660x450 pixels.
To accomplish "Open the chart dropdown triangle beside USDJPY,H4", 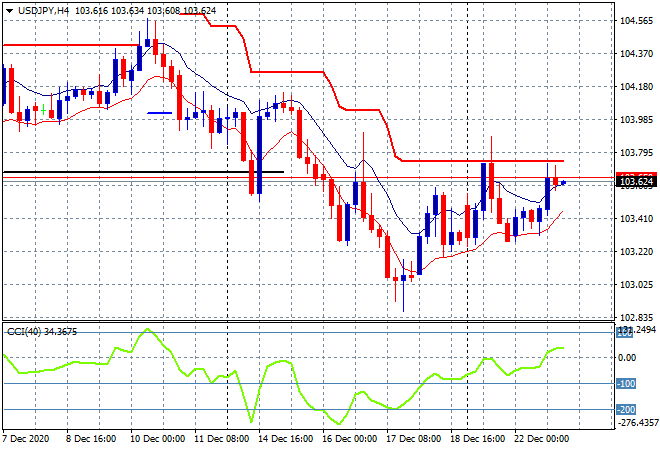I will coord(9,11).
